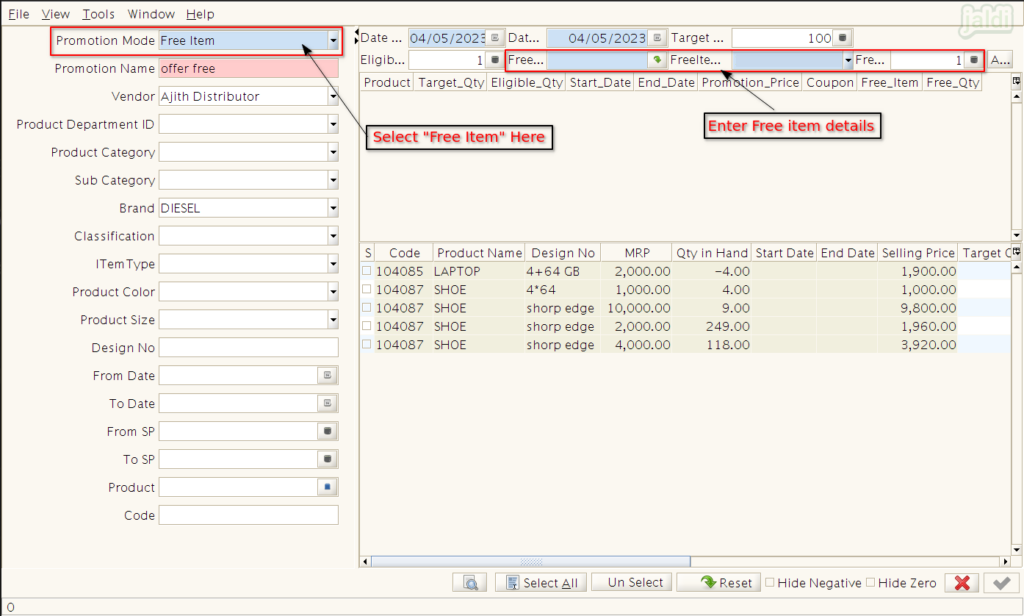Expand the FreeIte... dropdown
Image resolution: width=1024 pixels, height=616 pixels.
tap(848, 60)
